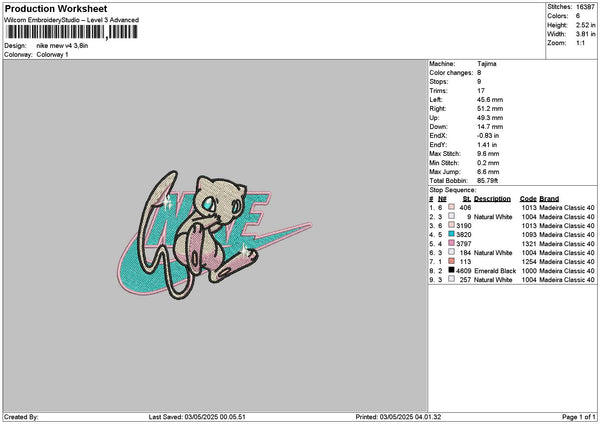
Task: Select code 1000 in the stop sequence
Action: pos(529,271)
